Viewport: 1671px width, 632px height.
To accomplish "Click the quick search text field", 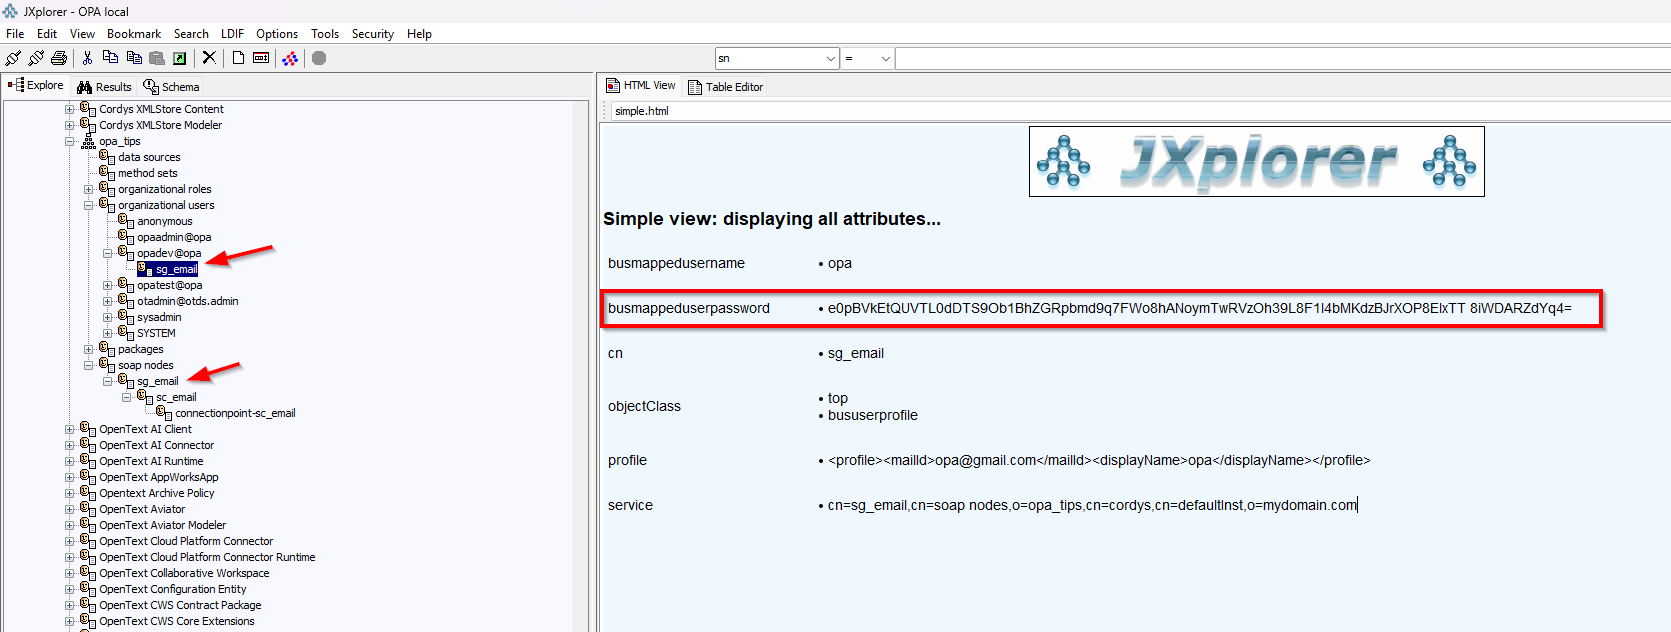I will tap(1280, 59).
